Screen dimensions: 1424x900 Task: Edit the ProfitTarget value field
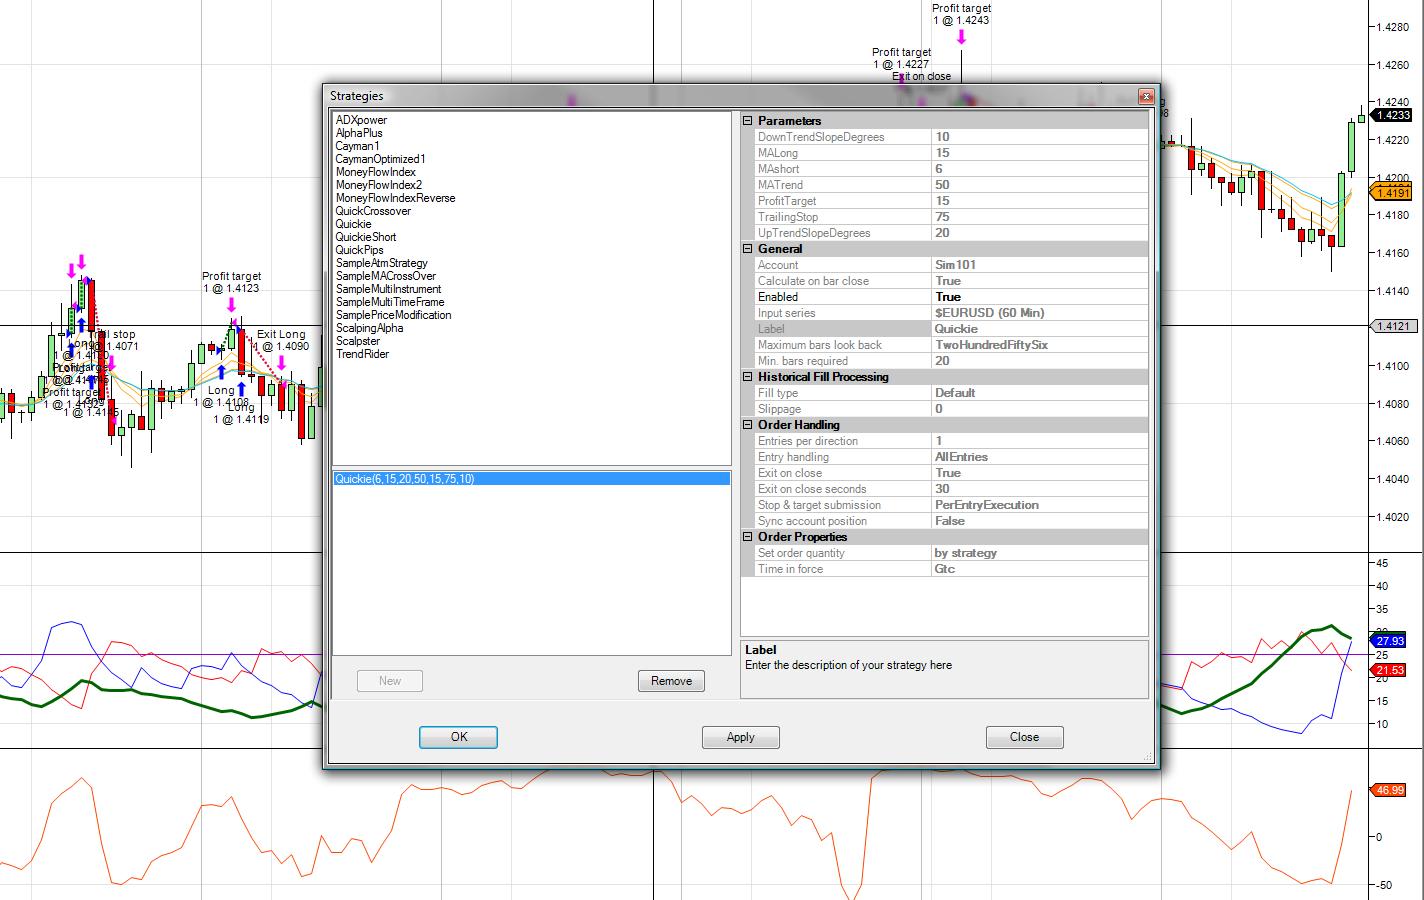pyautogui.click(x=1040, y=201)
